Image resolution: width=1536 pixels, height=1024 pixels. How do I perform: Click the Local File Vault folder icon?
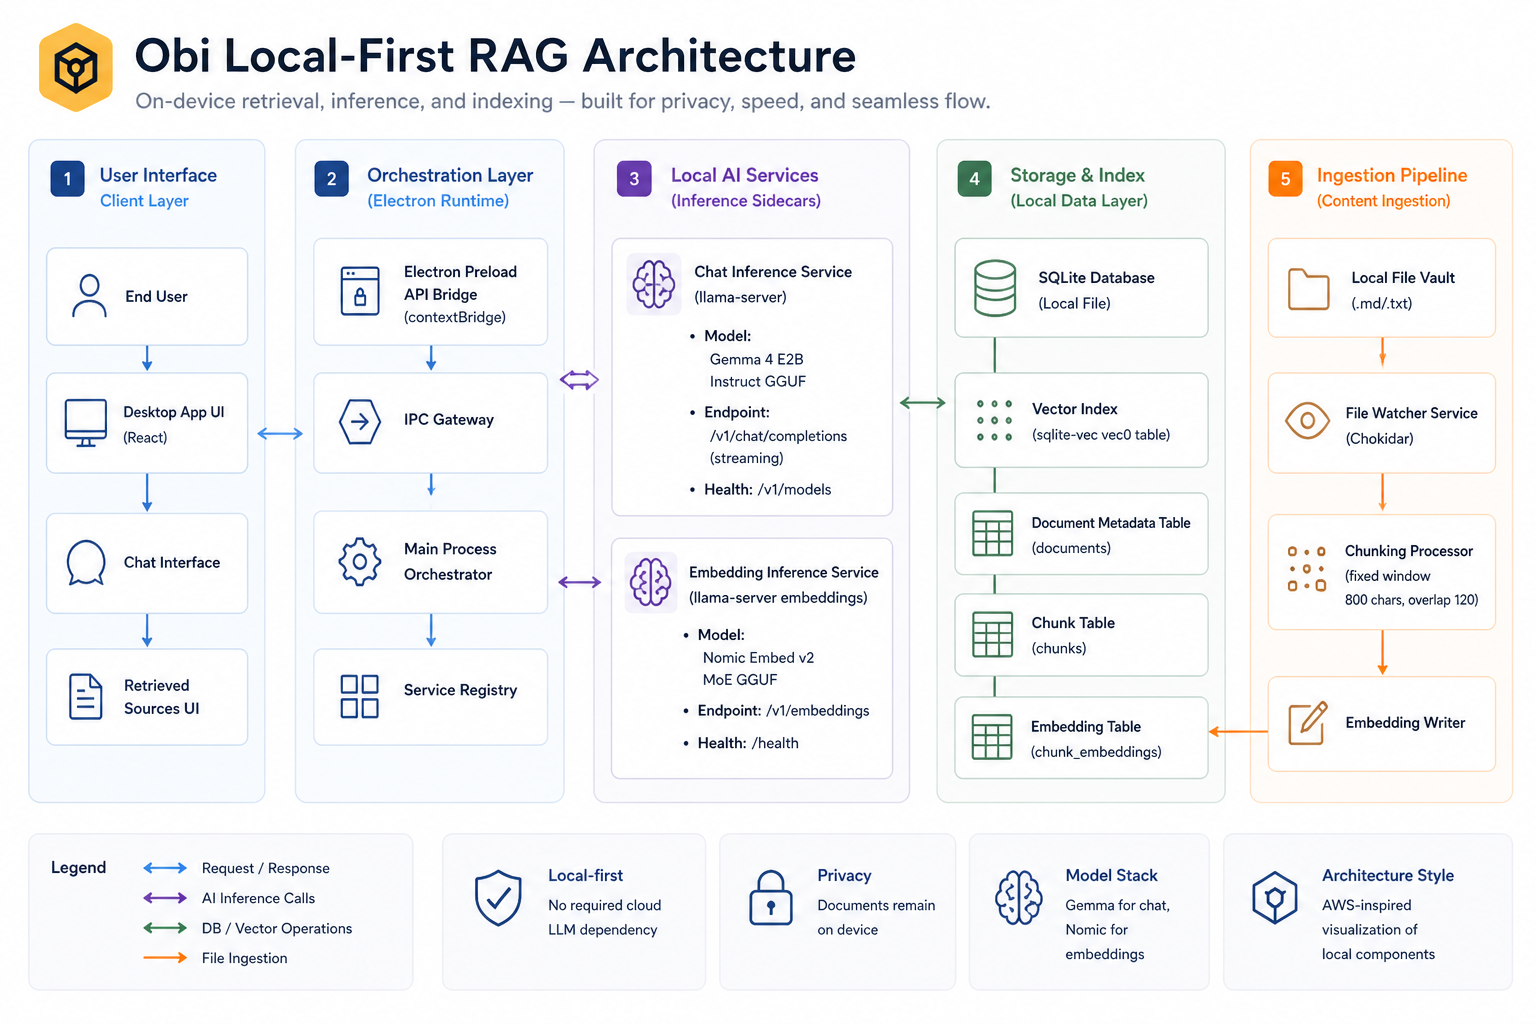[1309, 290]
